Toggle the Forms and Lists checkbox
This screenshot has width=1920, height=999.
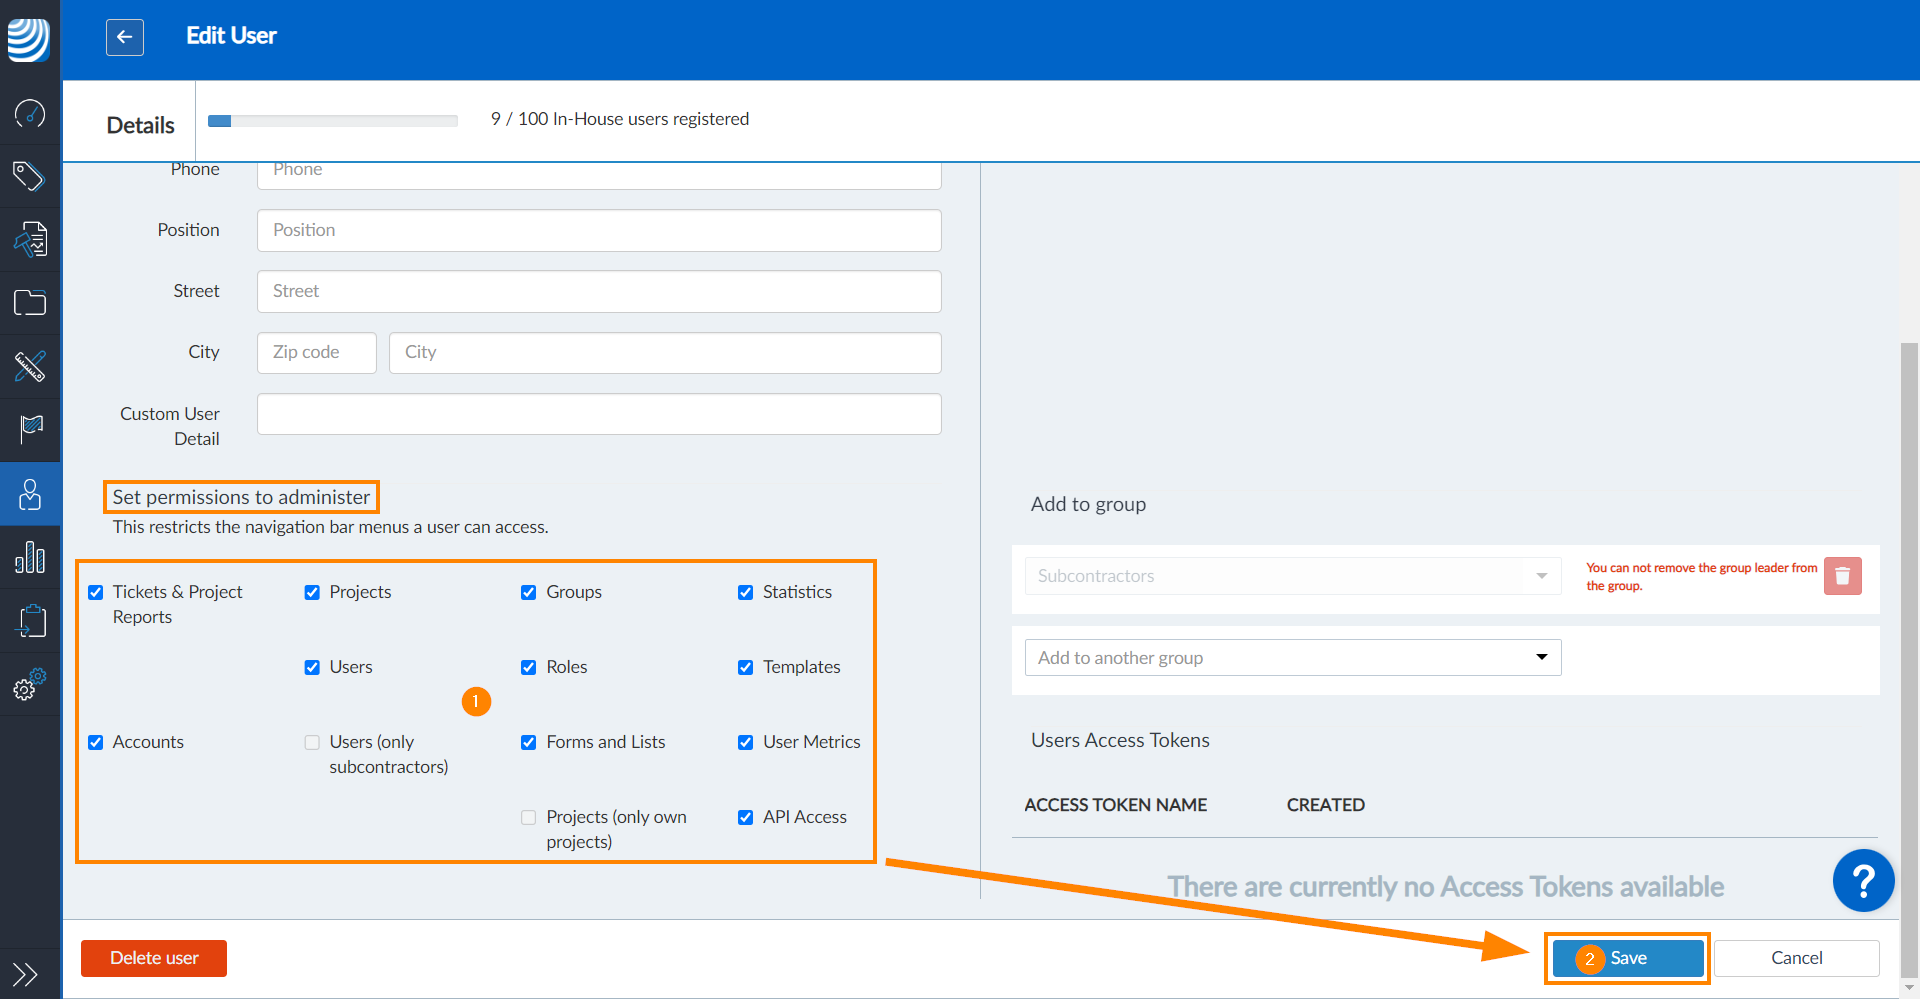tap(529, 742)
